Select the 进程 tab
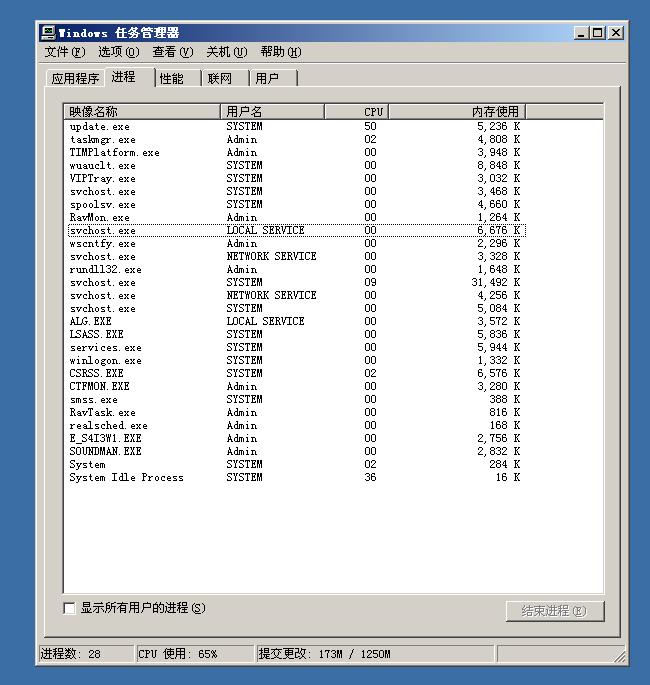Image resolution: width=650 pixels, height=685 pixels. tap(130, 77)
